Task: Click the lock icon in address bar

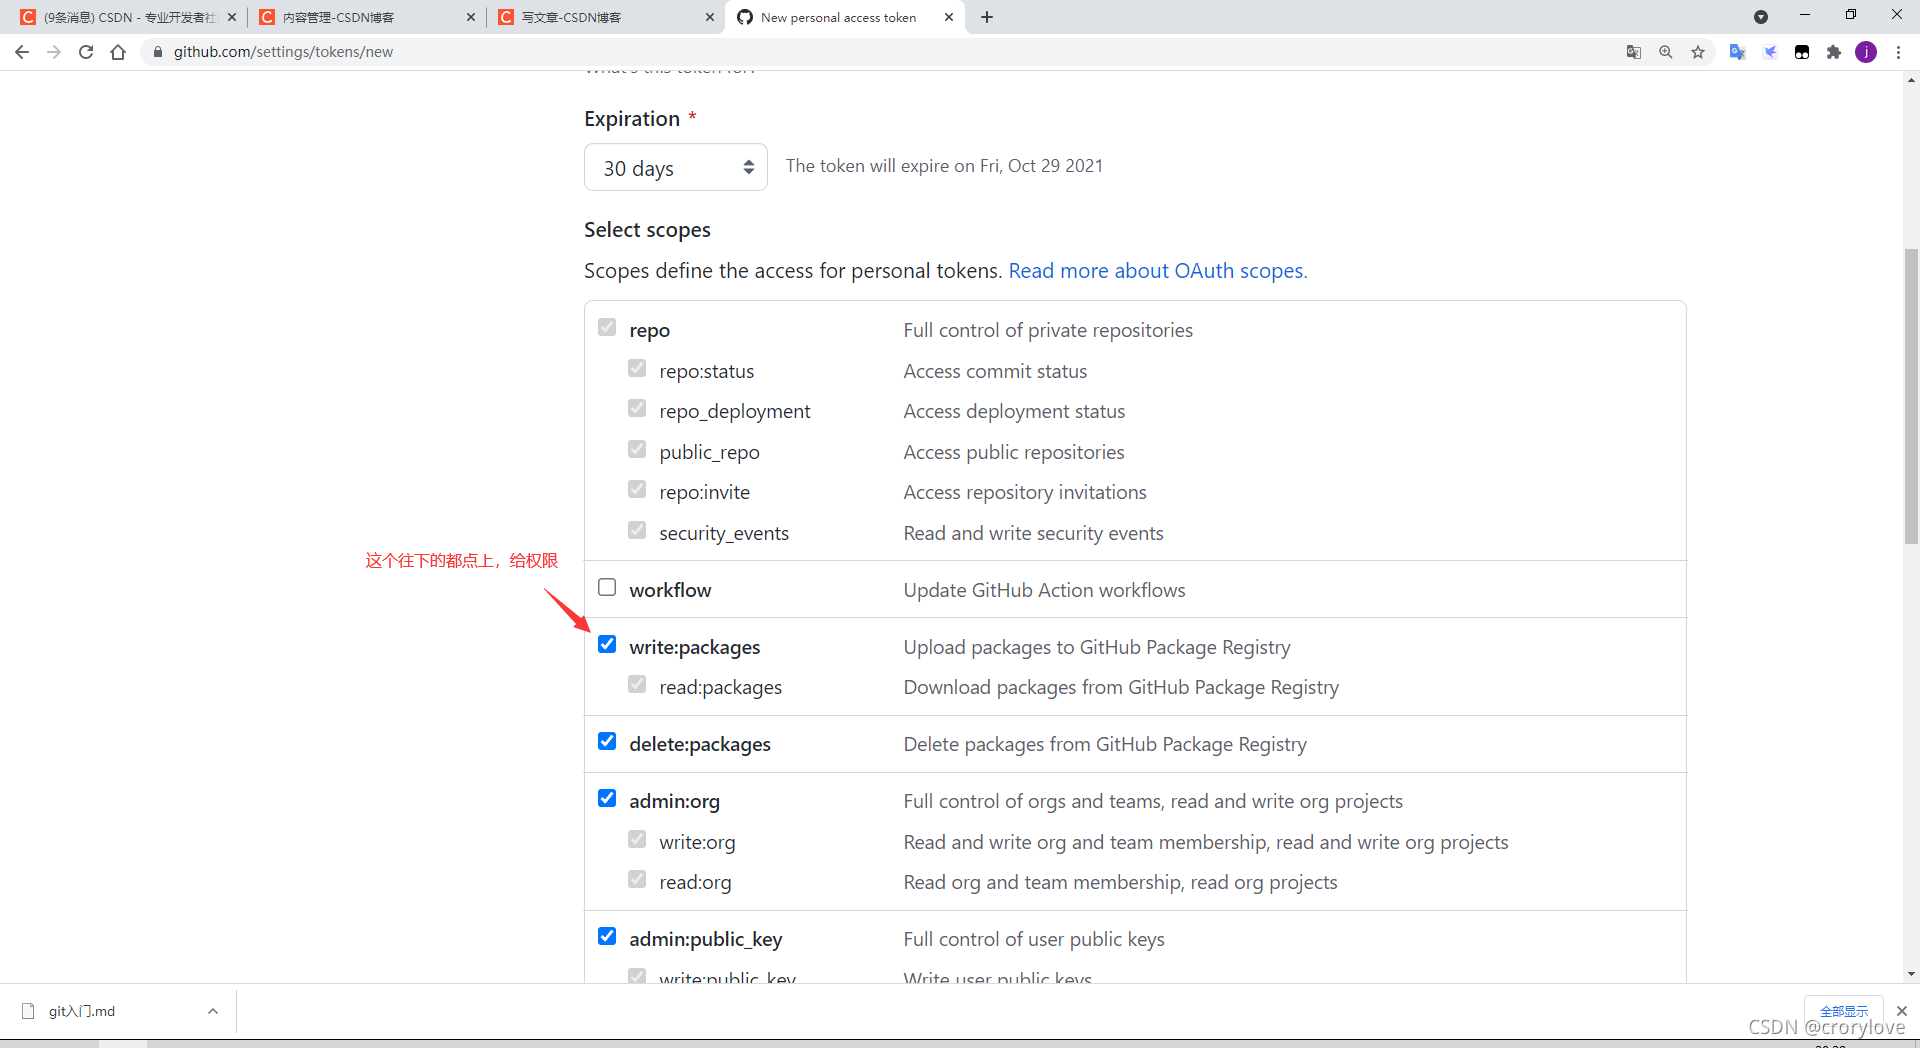Action: pos(157,52)
